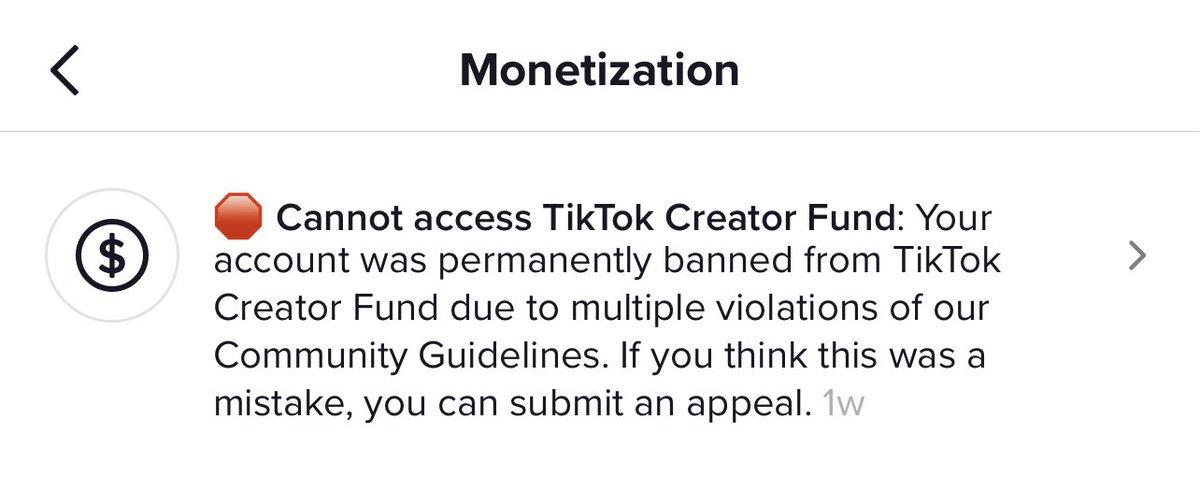This screenshot has height=492, width=1200.
Task: Click the 'Guidelines.' word in the message
Action: click(506, 357)
